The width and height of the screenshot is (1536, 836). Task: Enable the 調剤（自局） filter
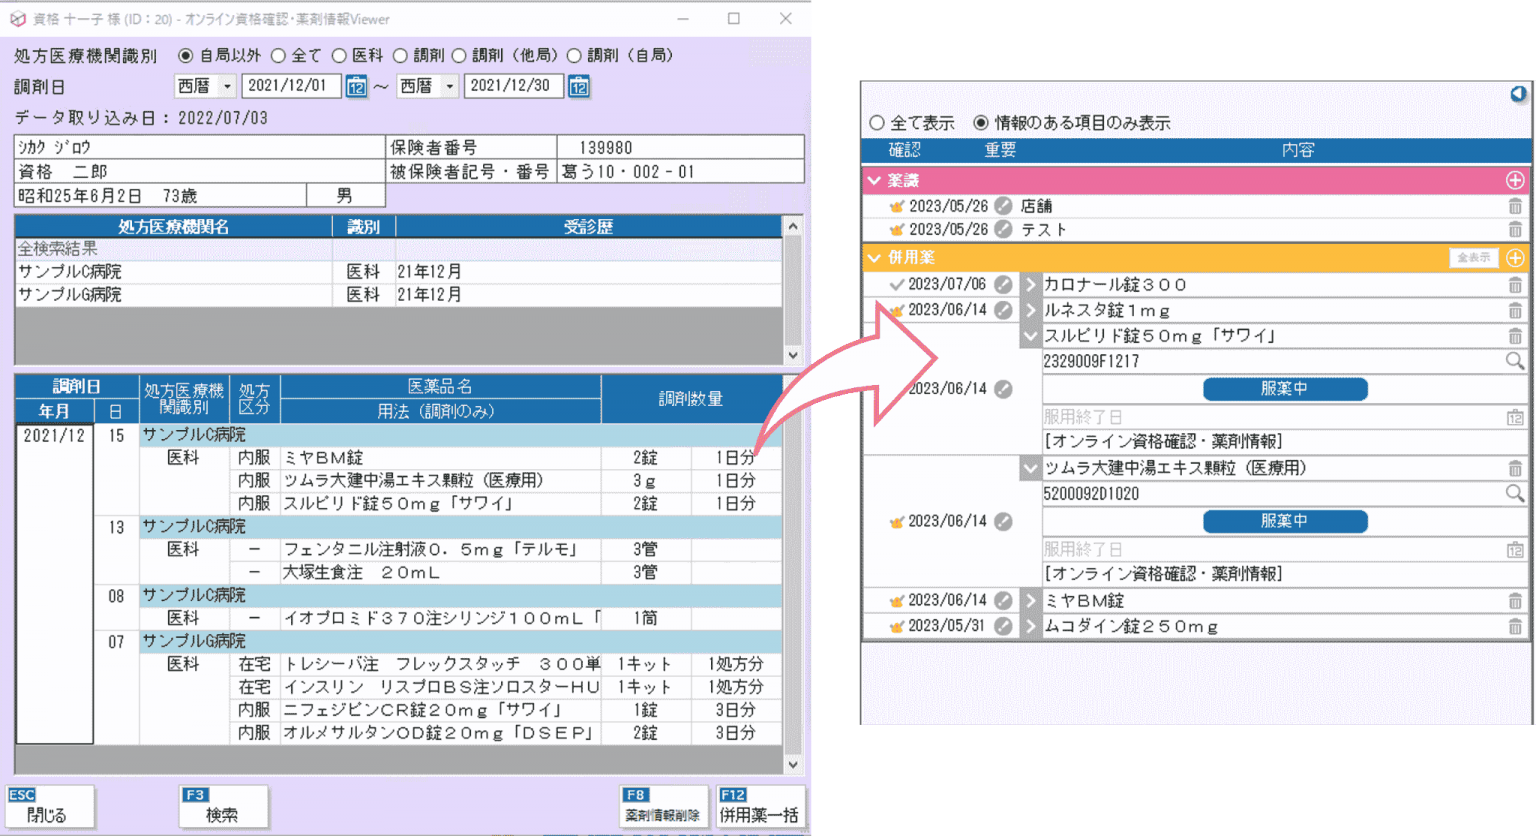pos(574,55)
